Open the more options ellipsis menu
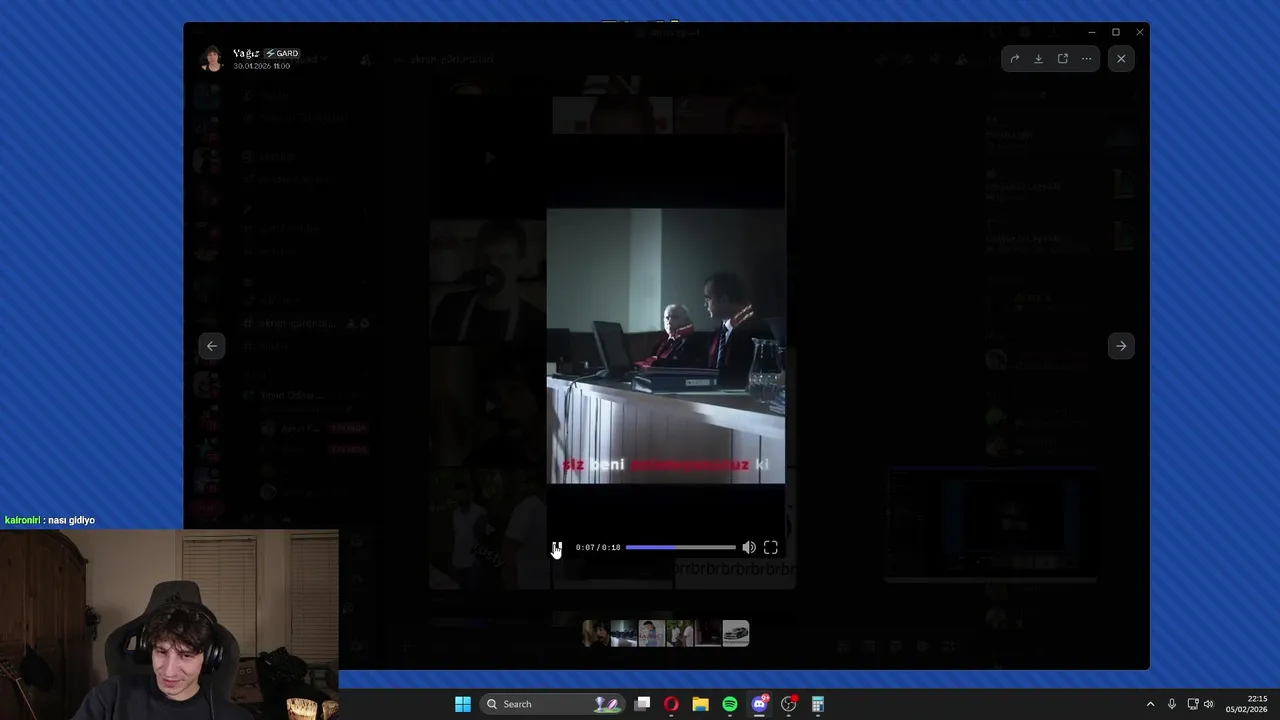Viewport: 1280px width, 720px height. tap(1087, 59)
